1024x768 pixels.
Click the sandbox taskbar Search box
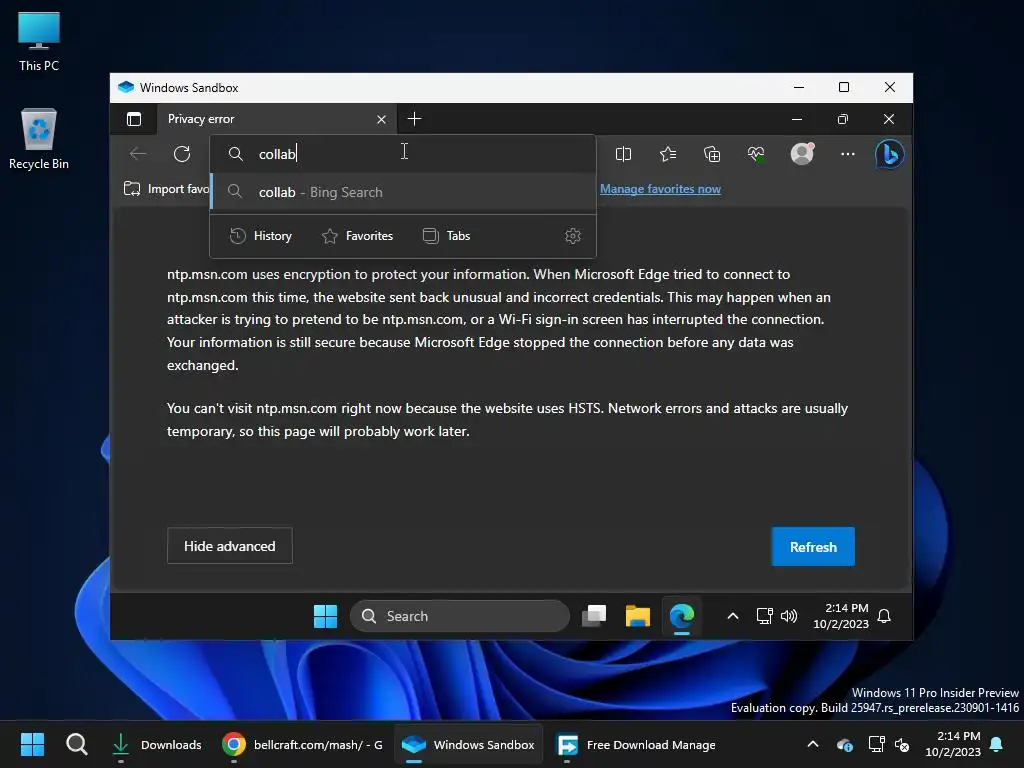(460, 616)
